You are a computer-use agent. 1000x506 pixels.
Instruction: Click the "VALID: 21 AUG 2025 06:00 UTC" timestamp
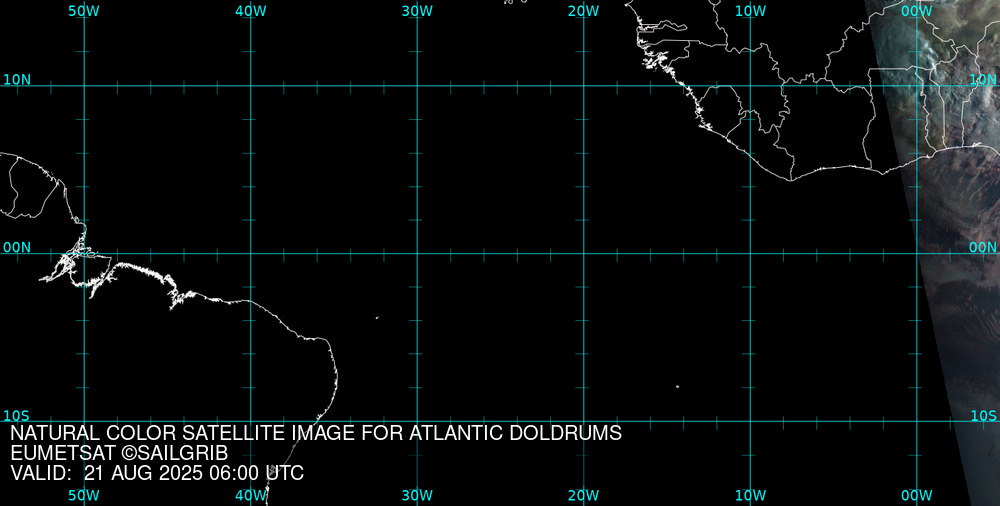pyautogui.click(x=158, y=473)
